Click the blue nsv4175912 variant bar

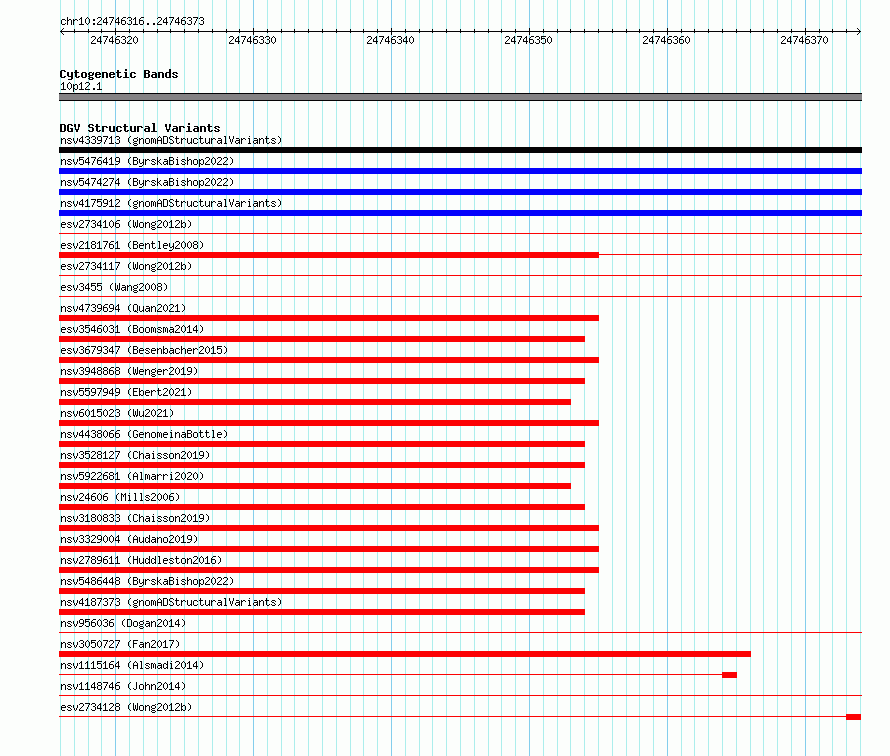[x=460, y=213]
